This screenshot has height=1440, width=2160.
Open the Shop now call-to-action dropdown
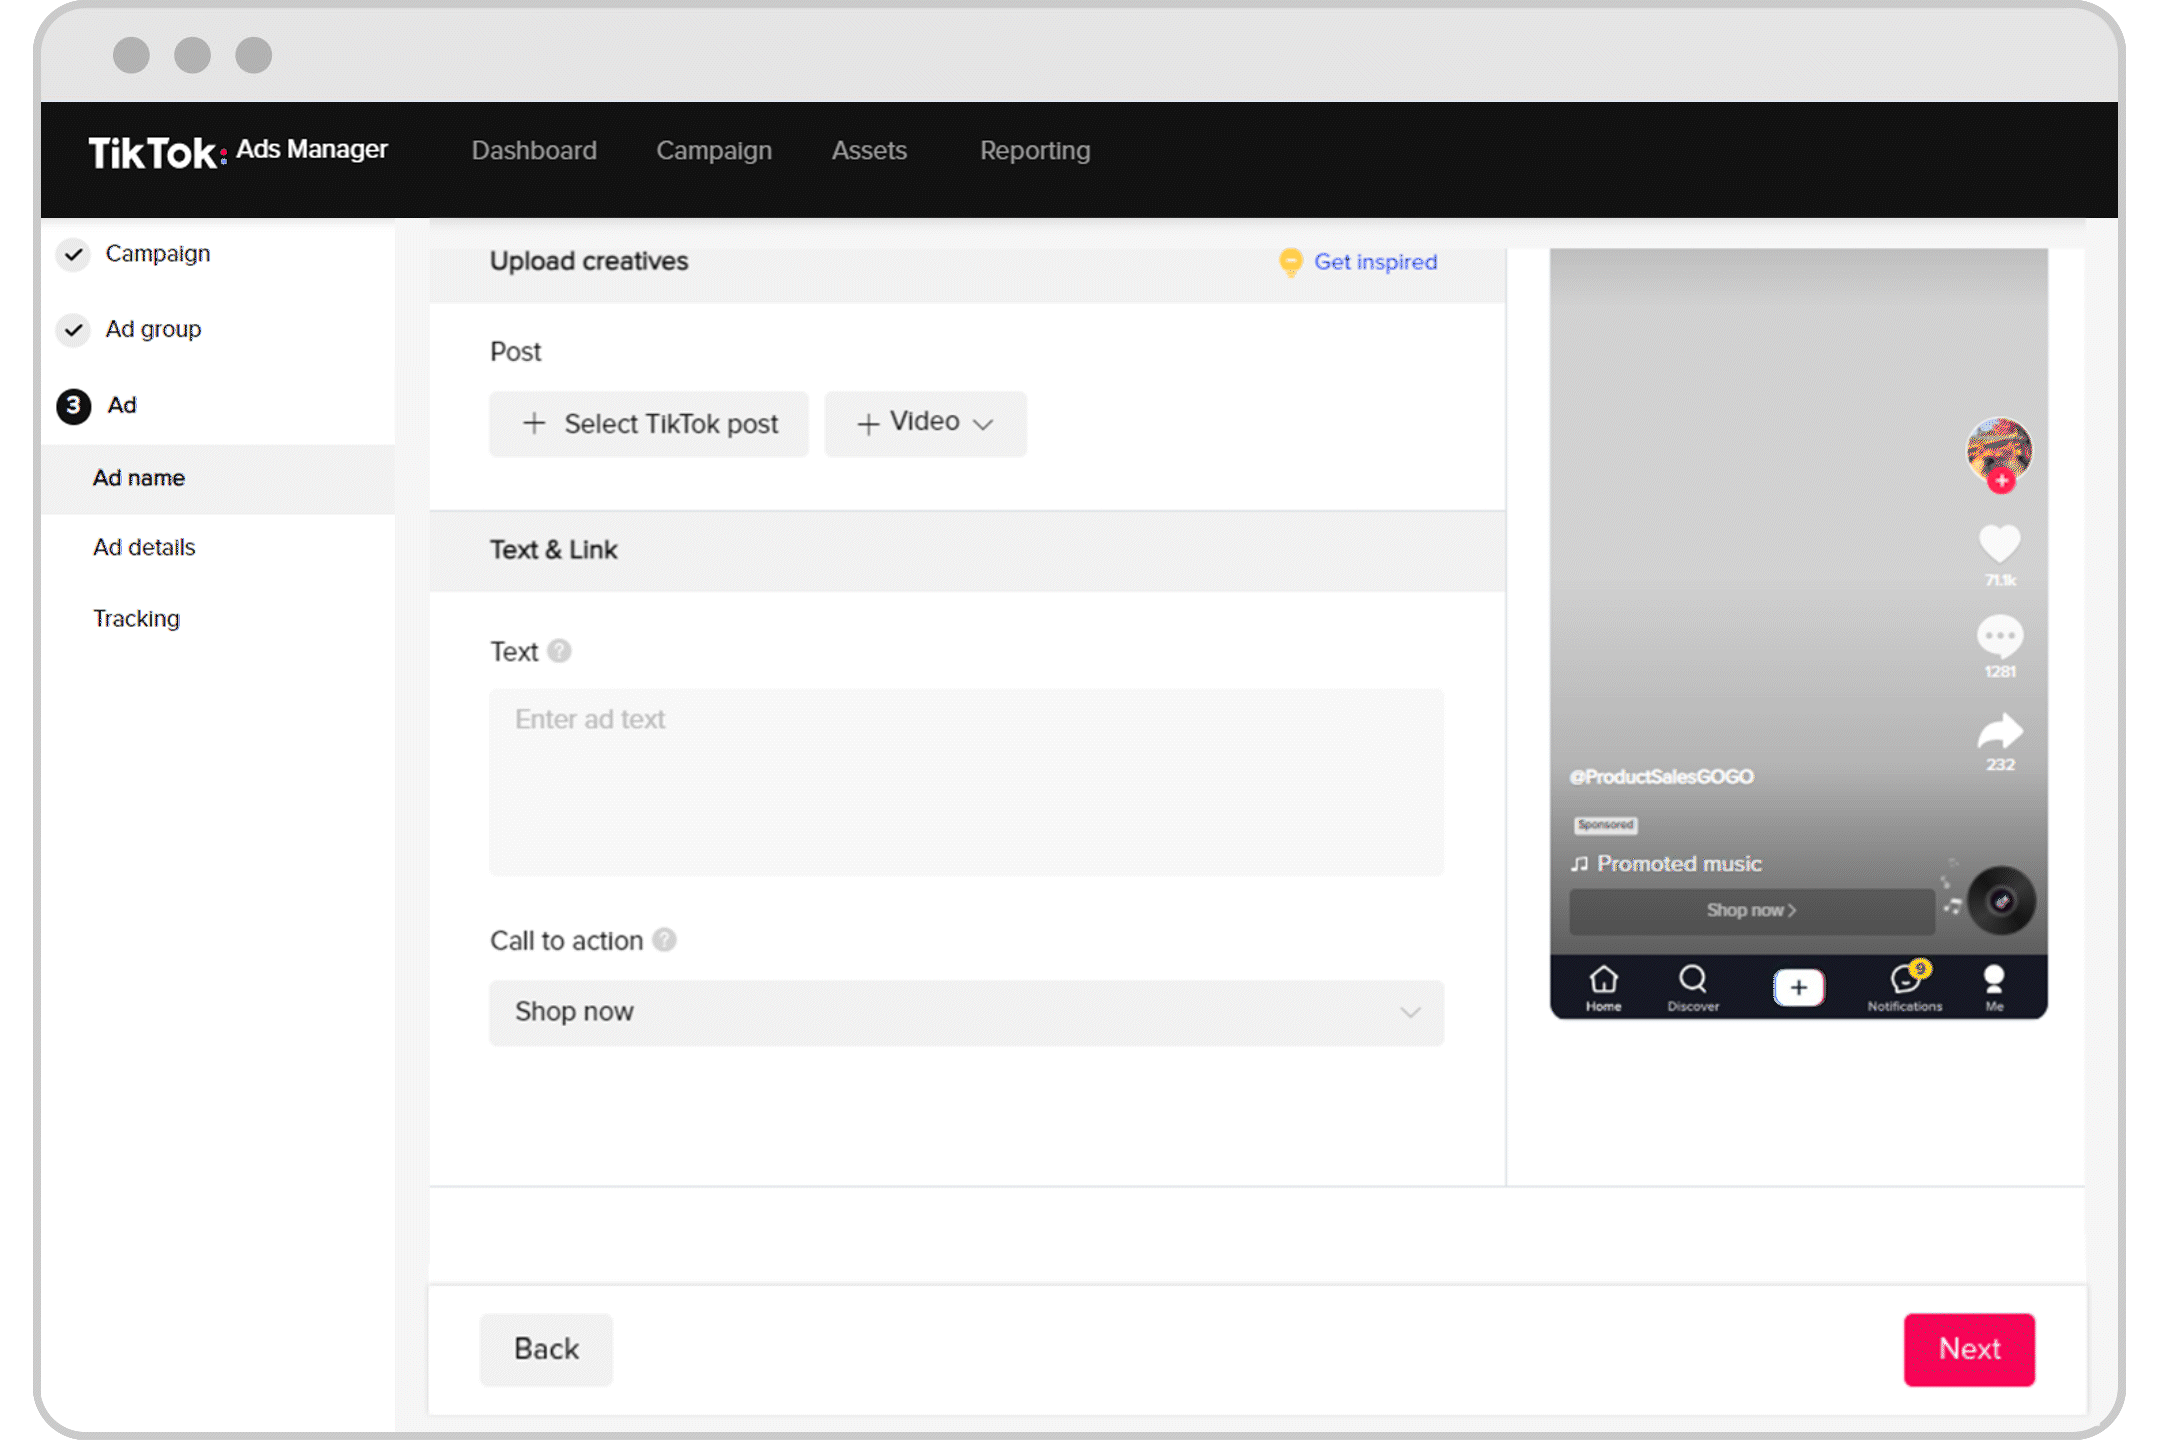click(x=965, y=1012)
